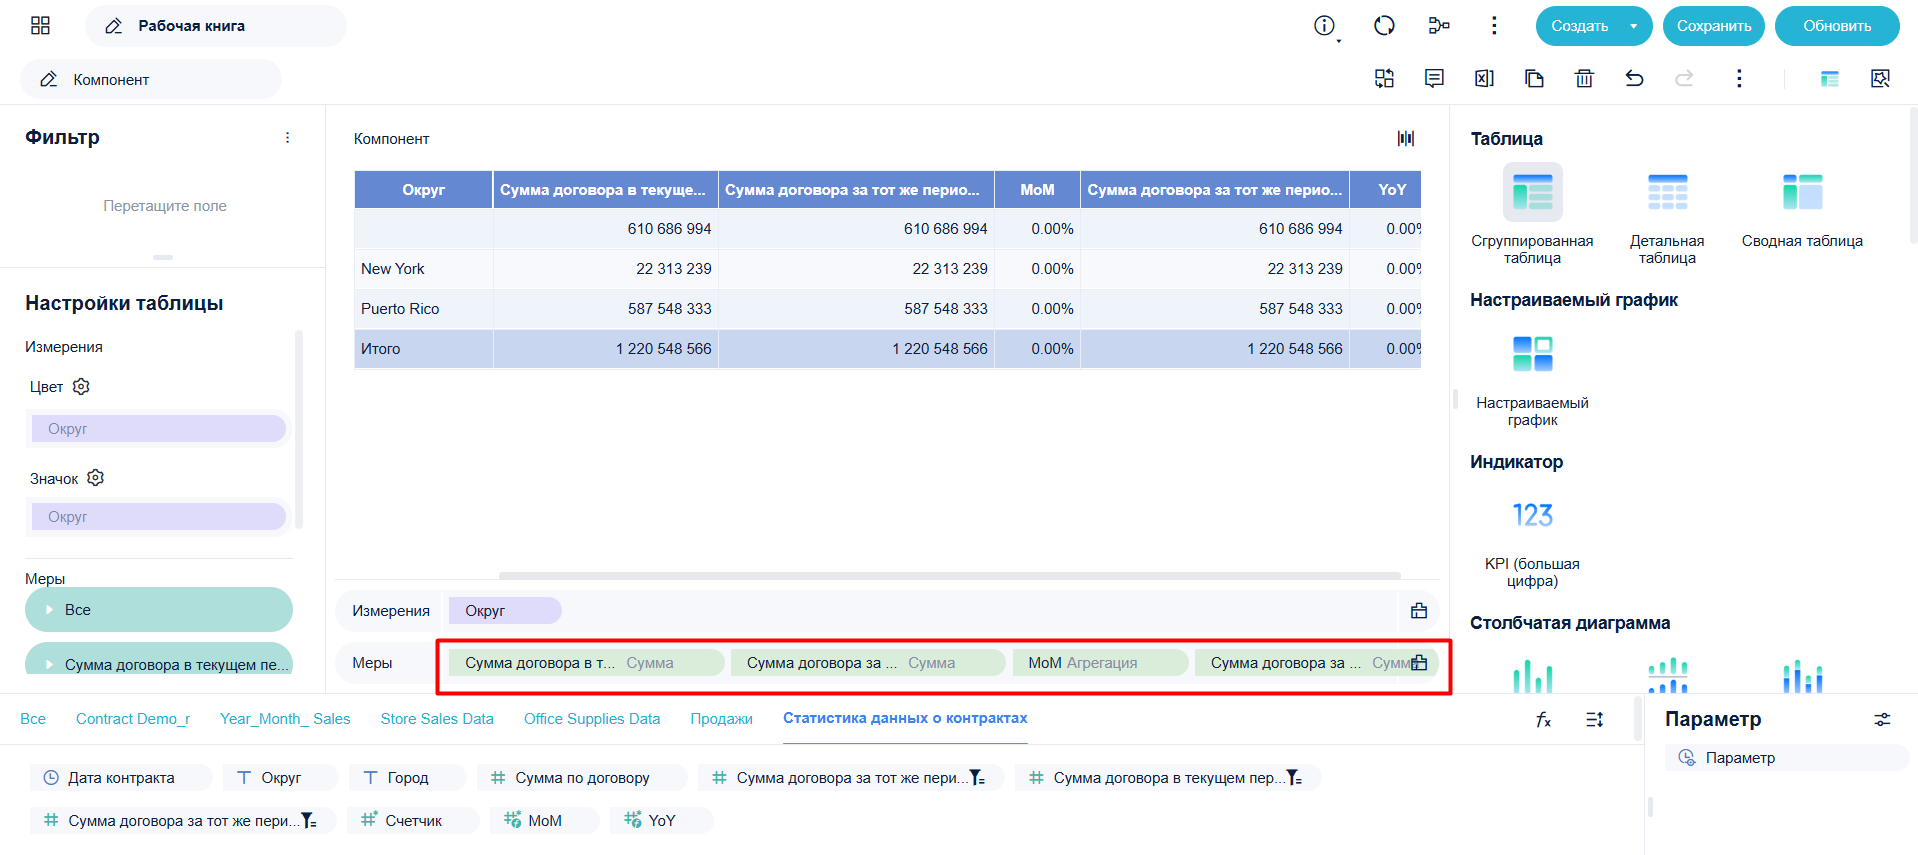Click the trash delete icon in toolbar
This screenshot has height=855, width=1918.
[1584, 78]
